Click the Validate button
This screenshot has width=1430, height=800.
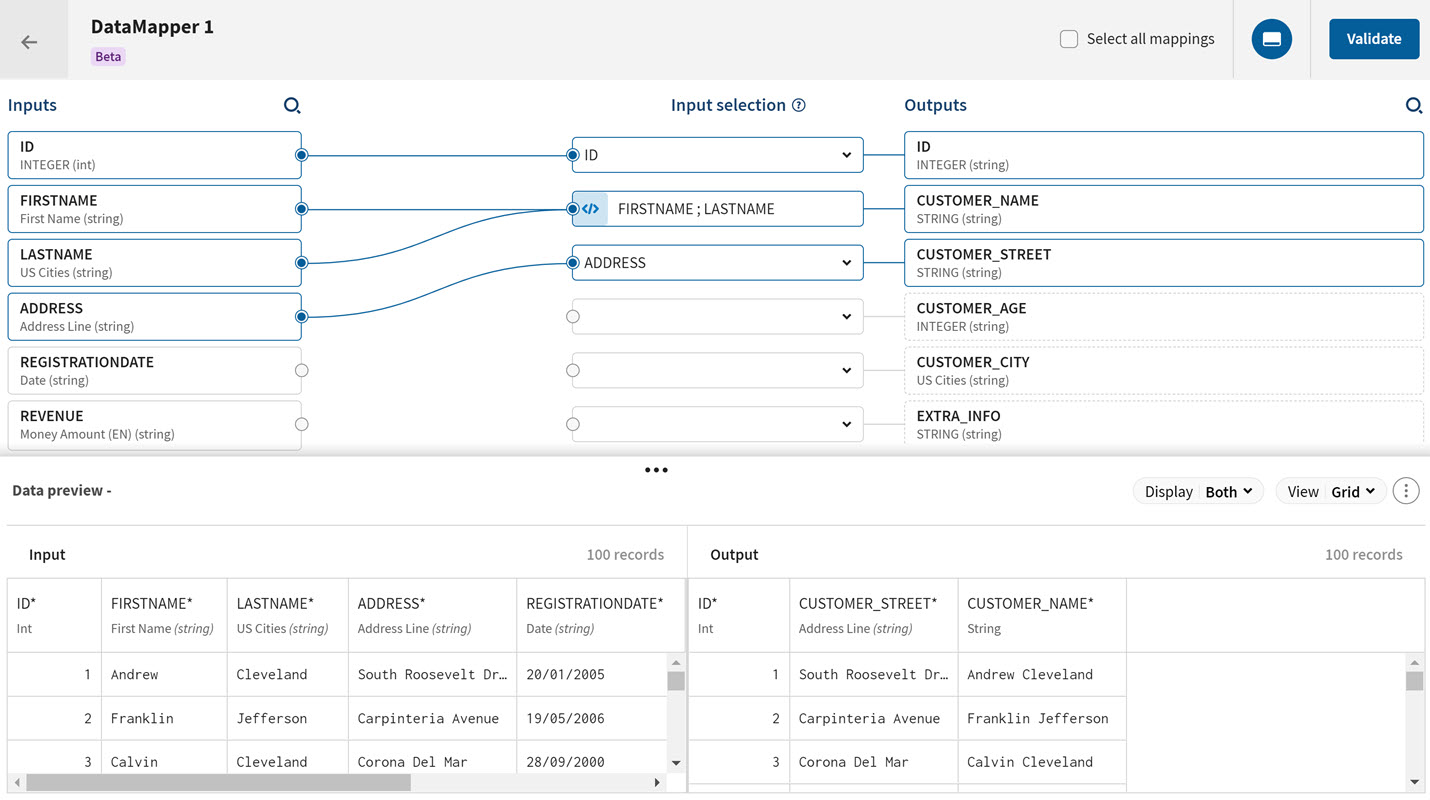(x=1373, y=39)
